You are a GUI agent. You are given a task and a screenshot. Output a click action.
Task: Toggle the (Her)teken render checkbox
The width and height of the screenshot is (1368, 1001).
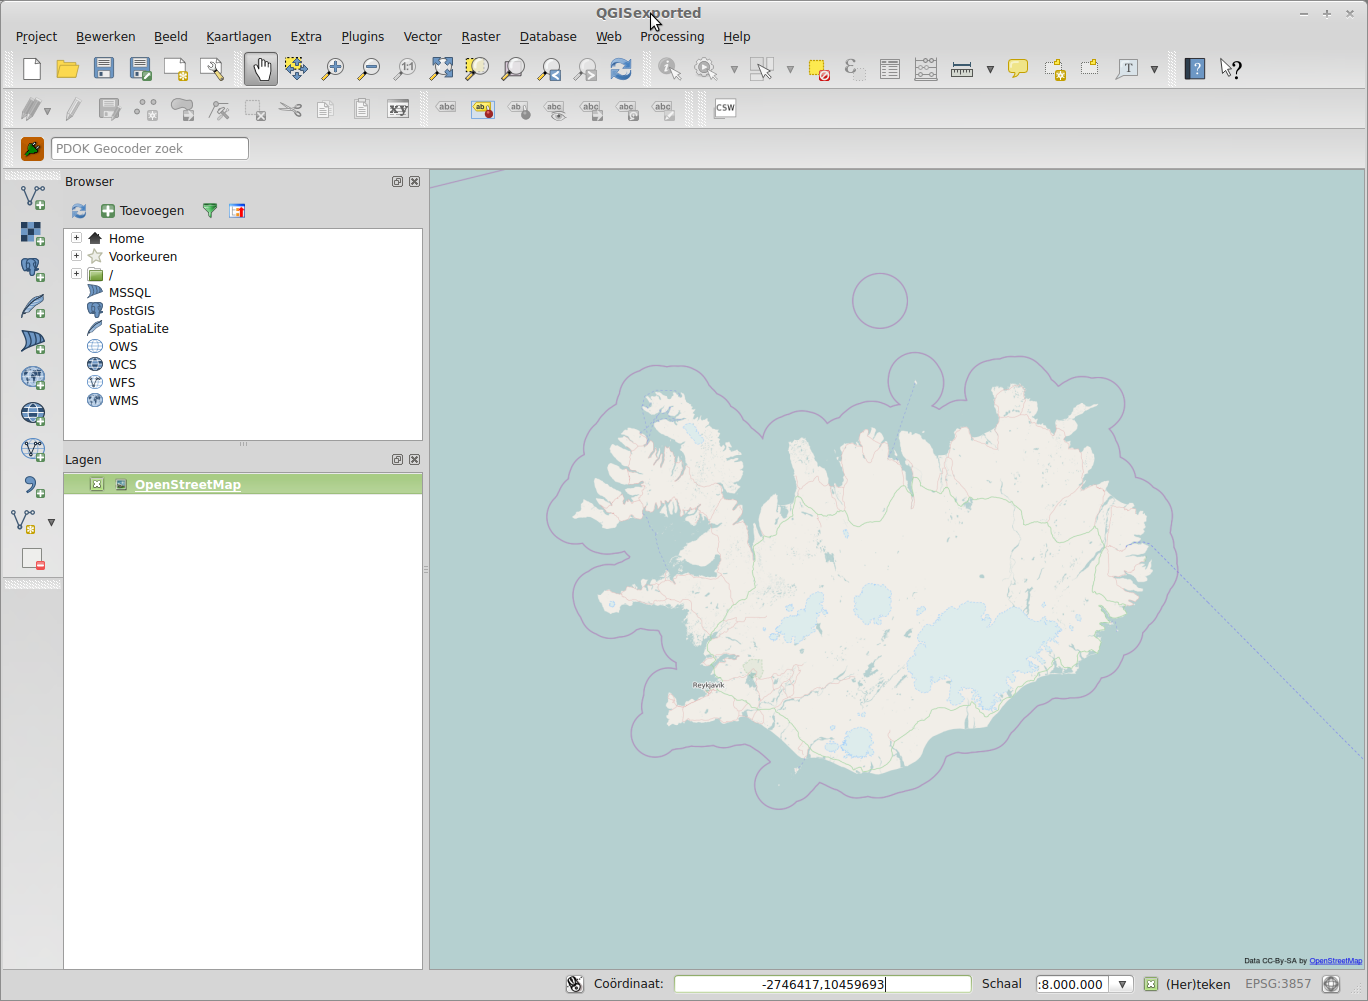tap(1151, 984)
